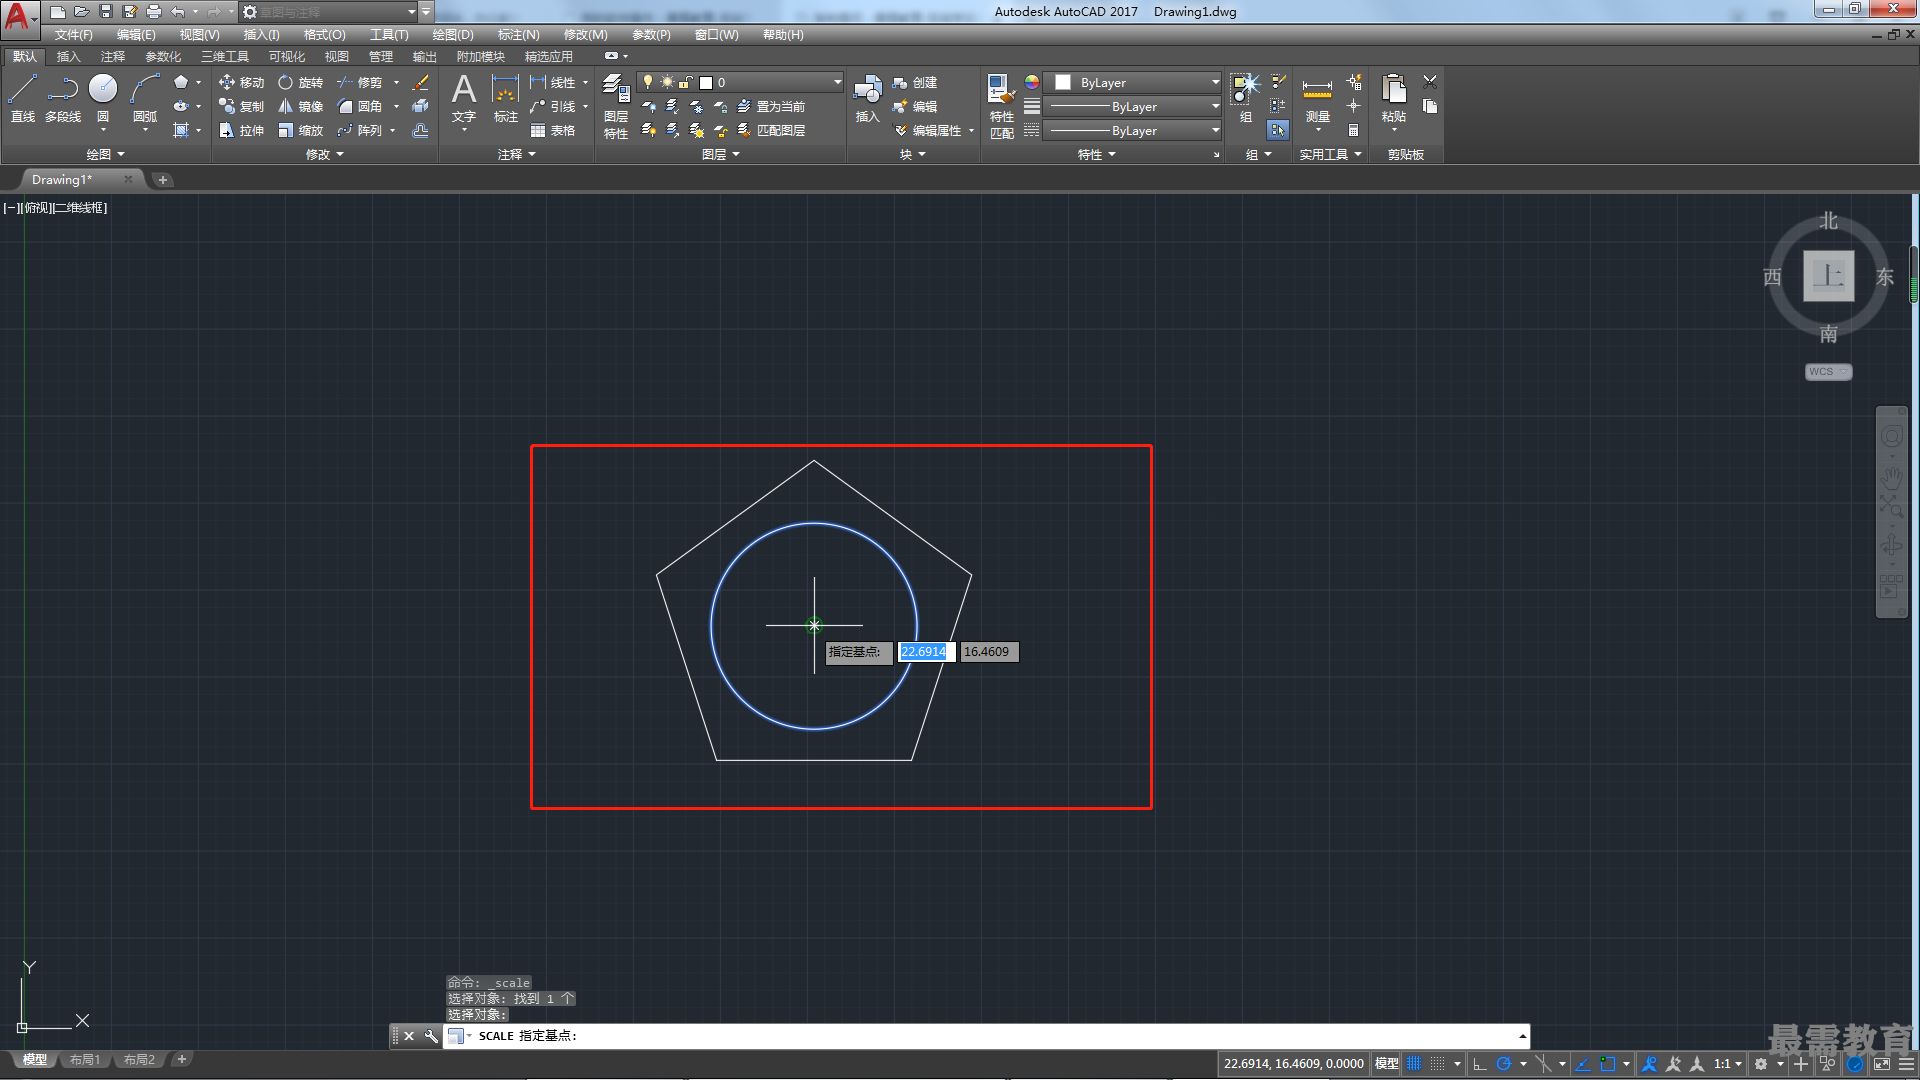Click the 缩放 (Scale) tool
Viewport: 1920px width, 1080px height.
[300, 130]
